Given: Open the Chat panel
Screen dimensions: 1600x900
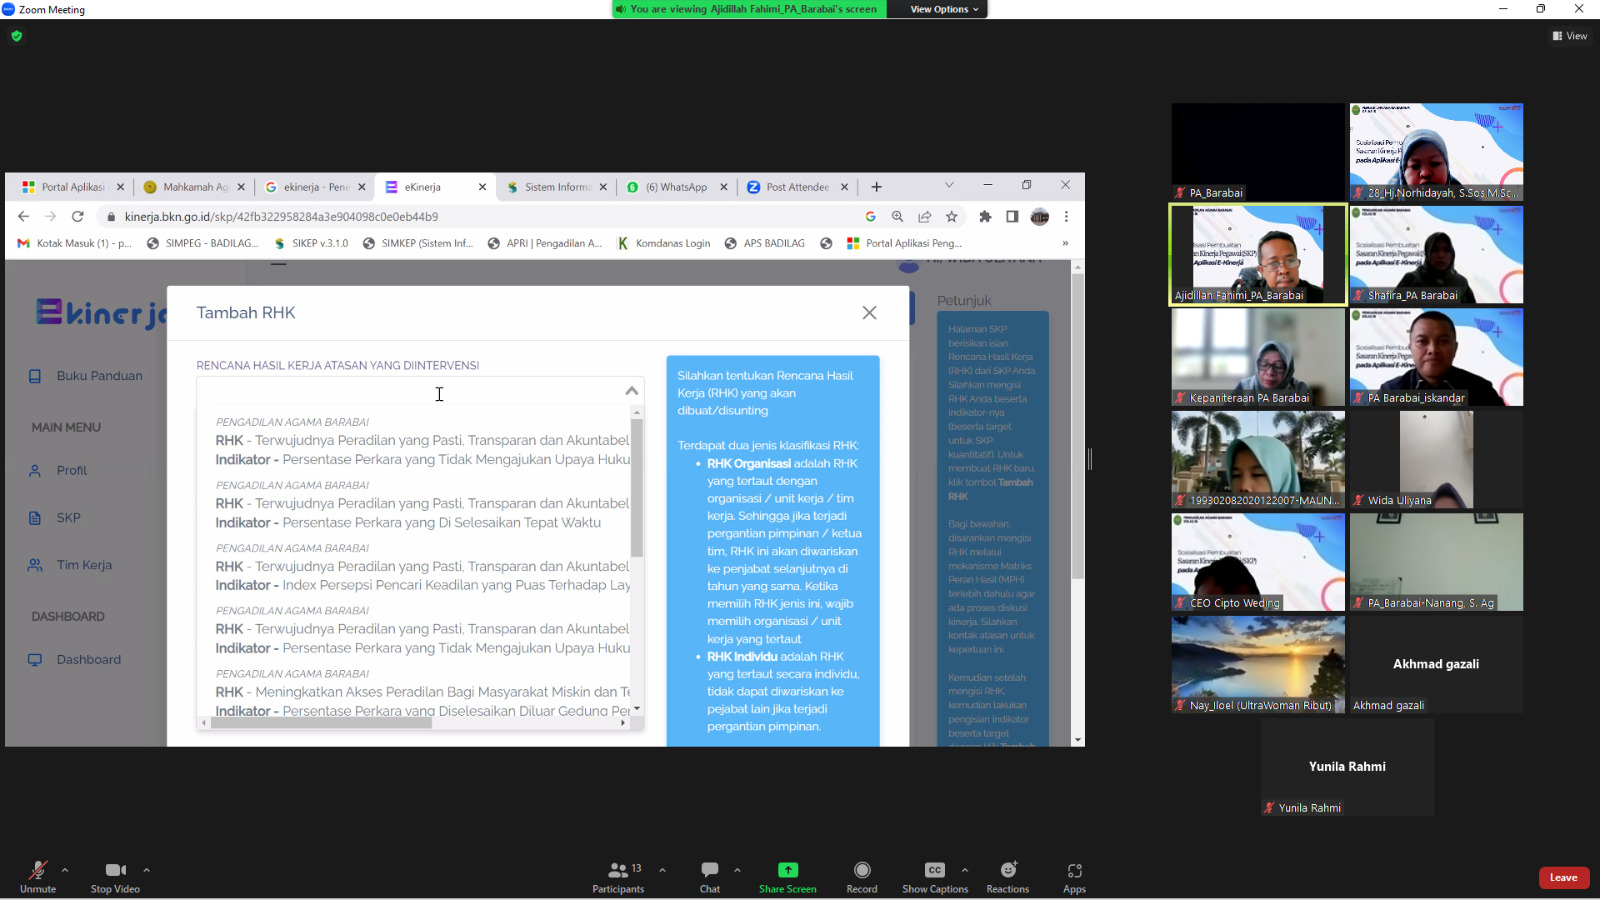Looking at the screenshot, I should pyautogui.click(x=710, y=870).
